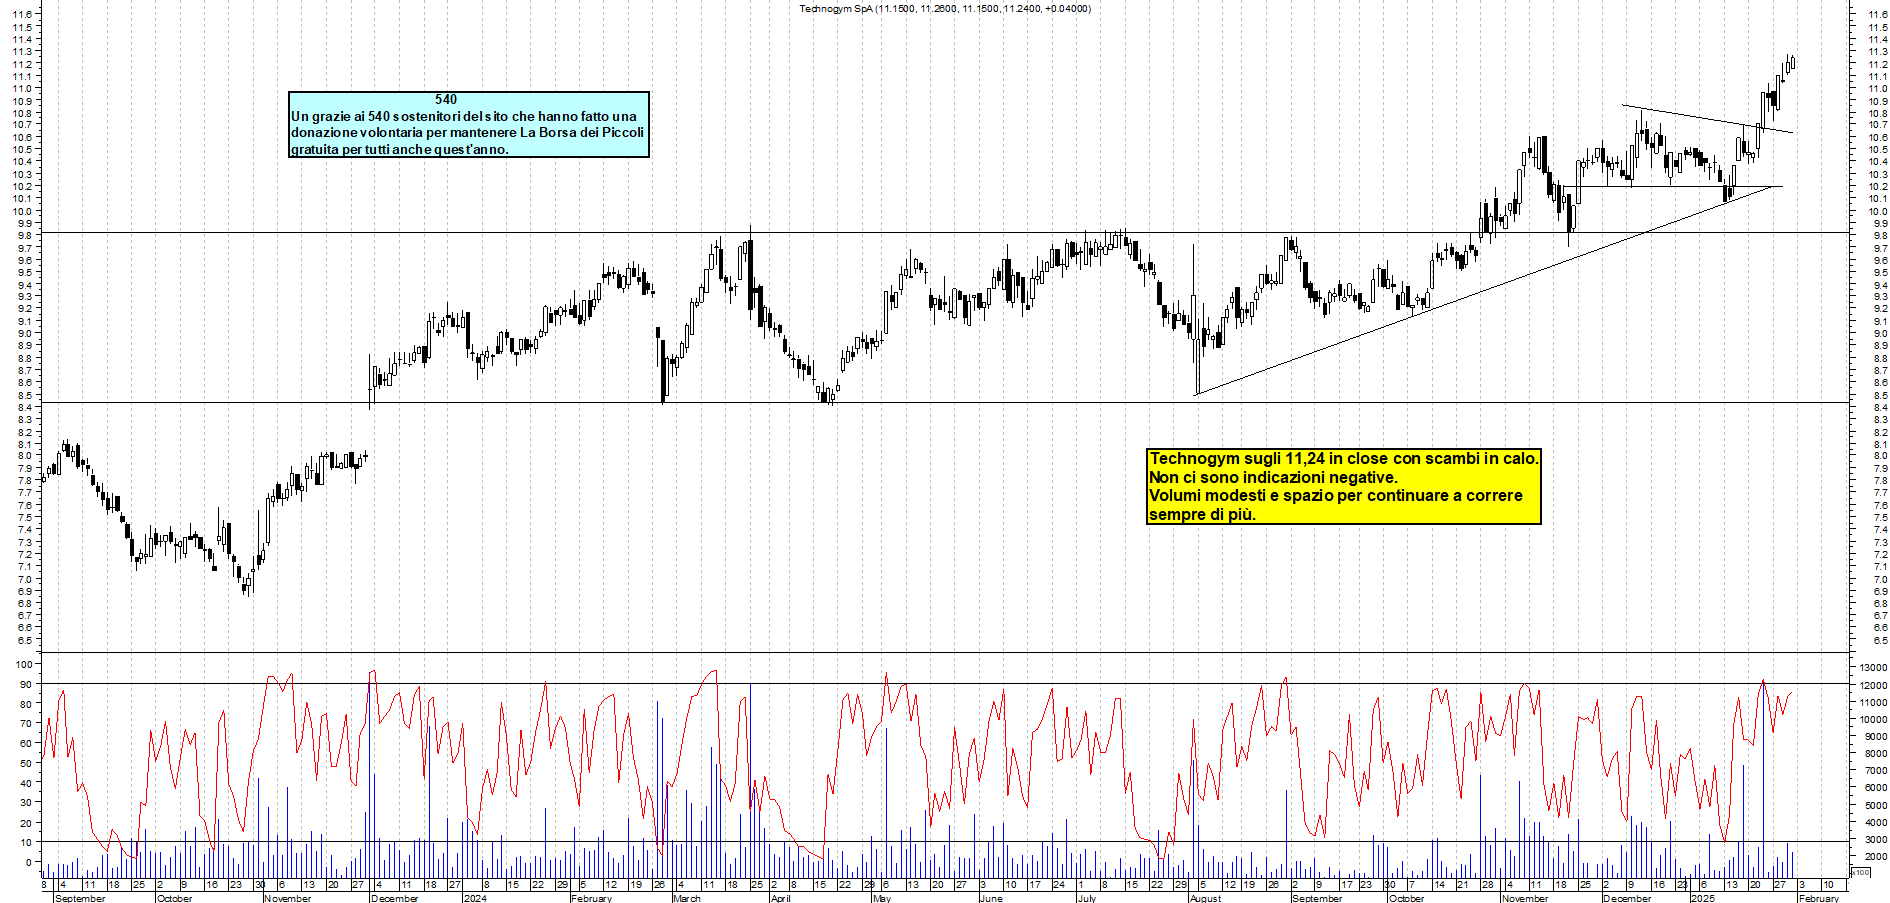Click '100' on the left oscillator axis
This screenshot has height=903, width=1890.
(x=22, y=664)
